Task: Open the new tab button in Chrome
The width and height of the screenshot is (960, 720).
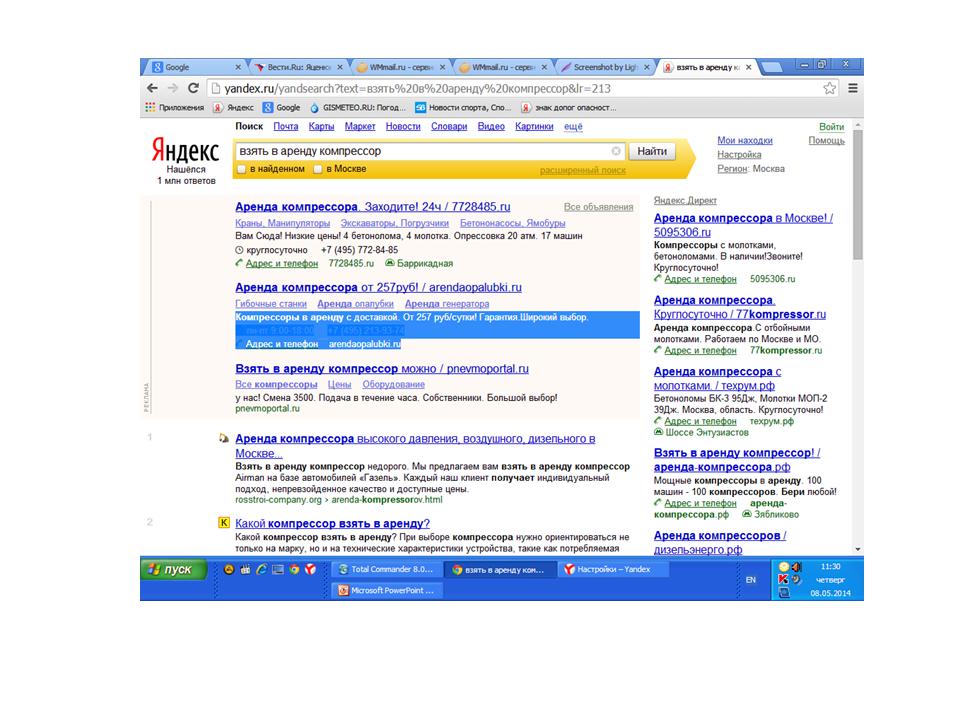Action: click(x=771, y=67)
